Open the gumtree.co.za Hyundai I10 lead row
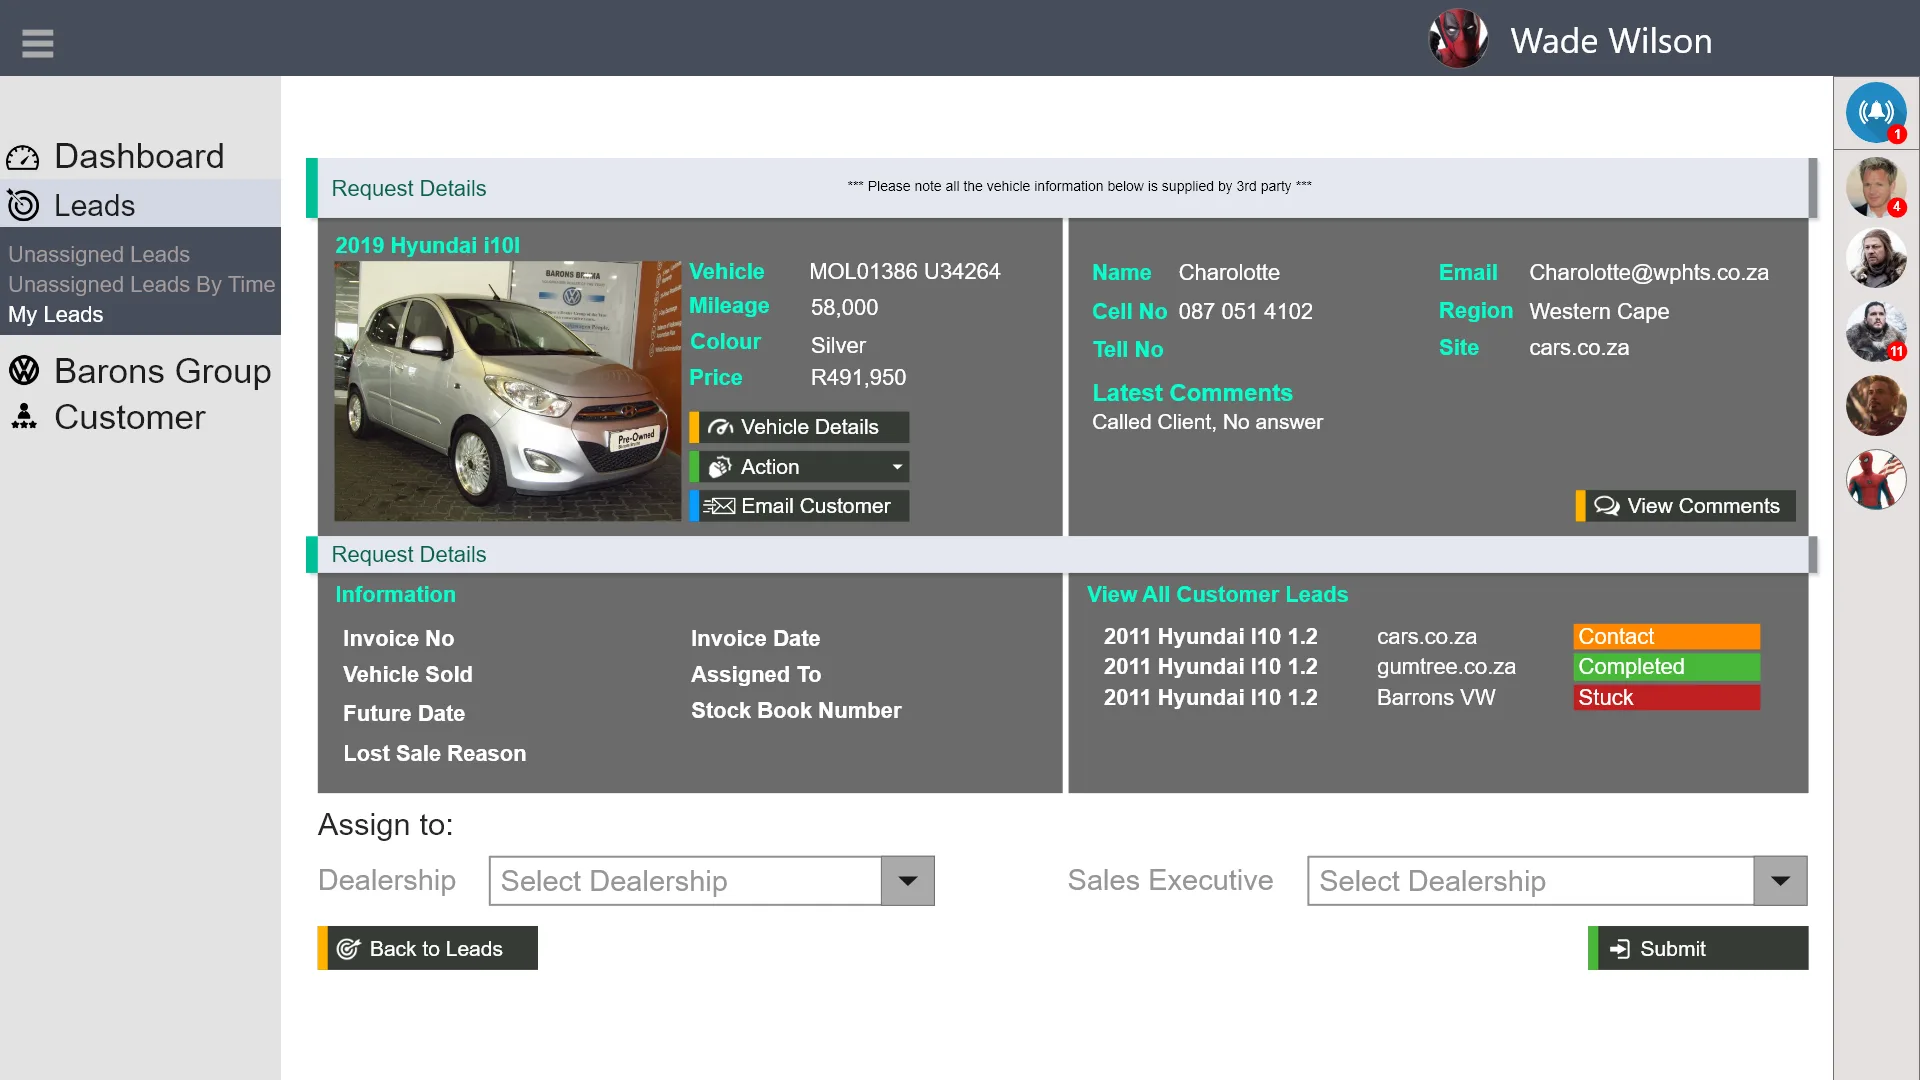 pos(1430,667)
